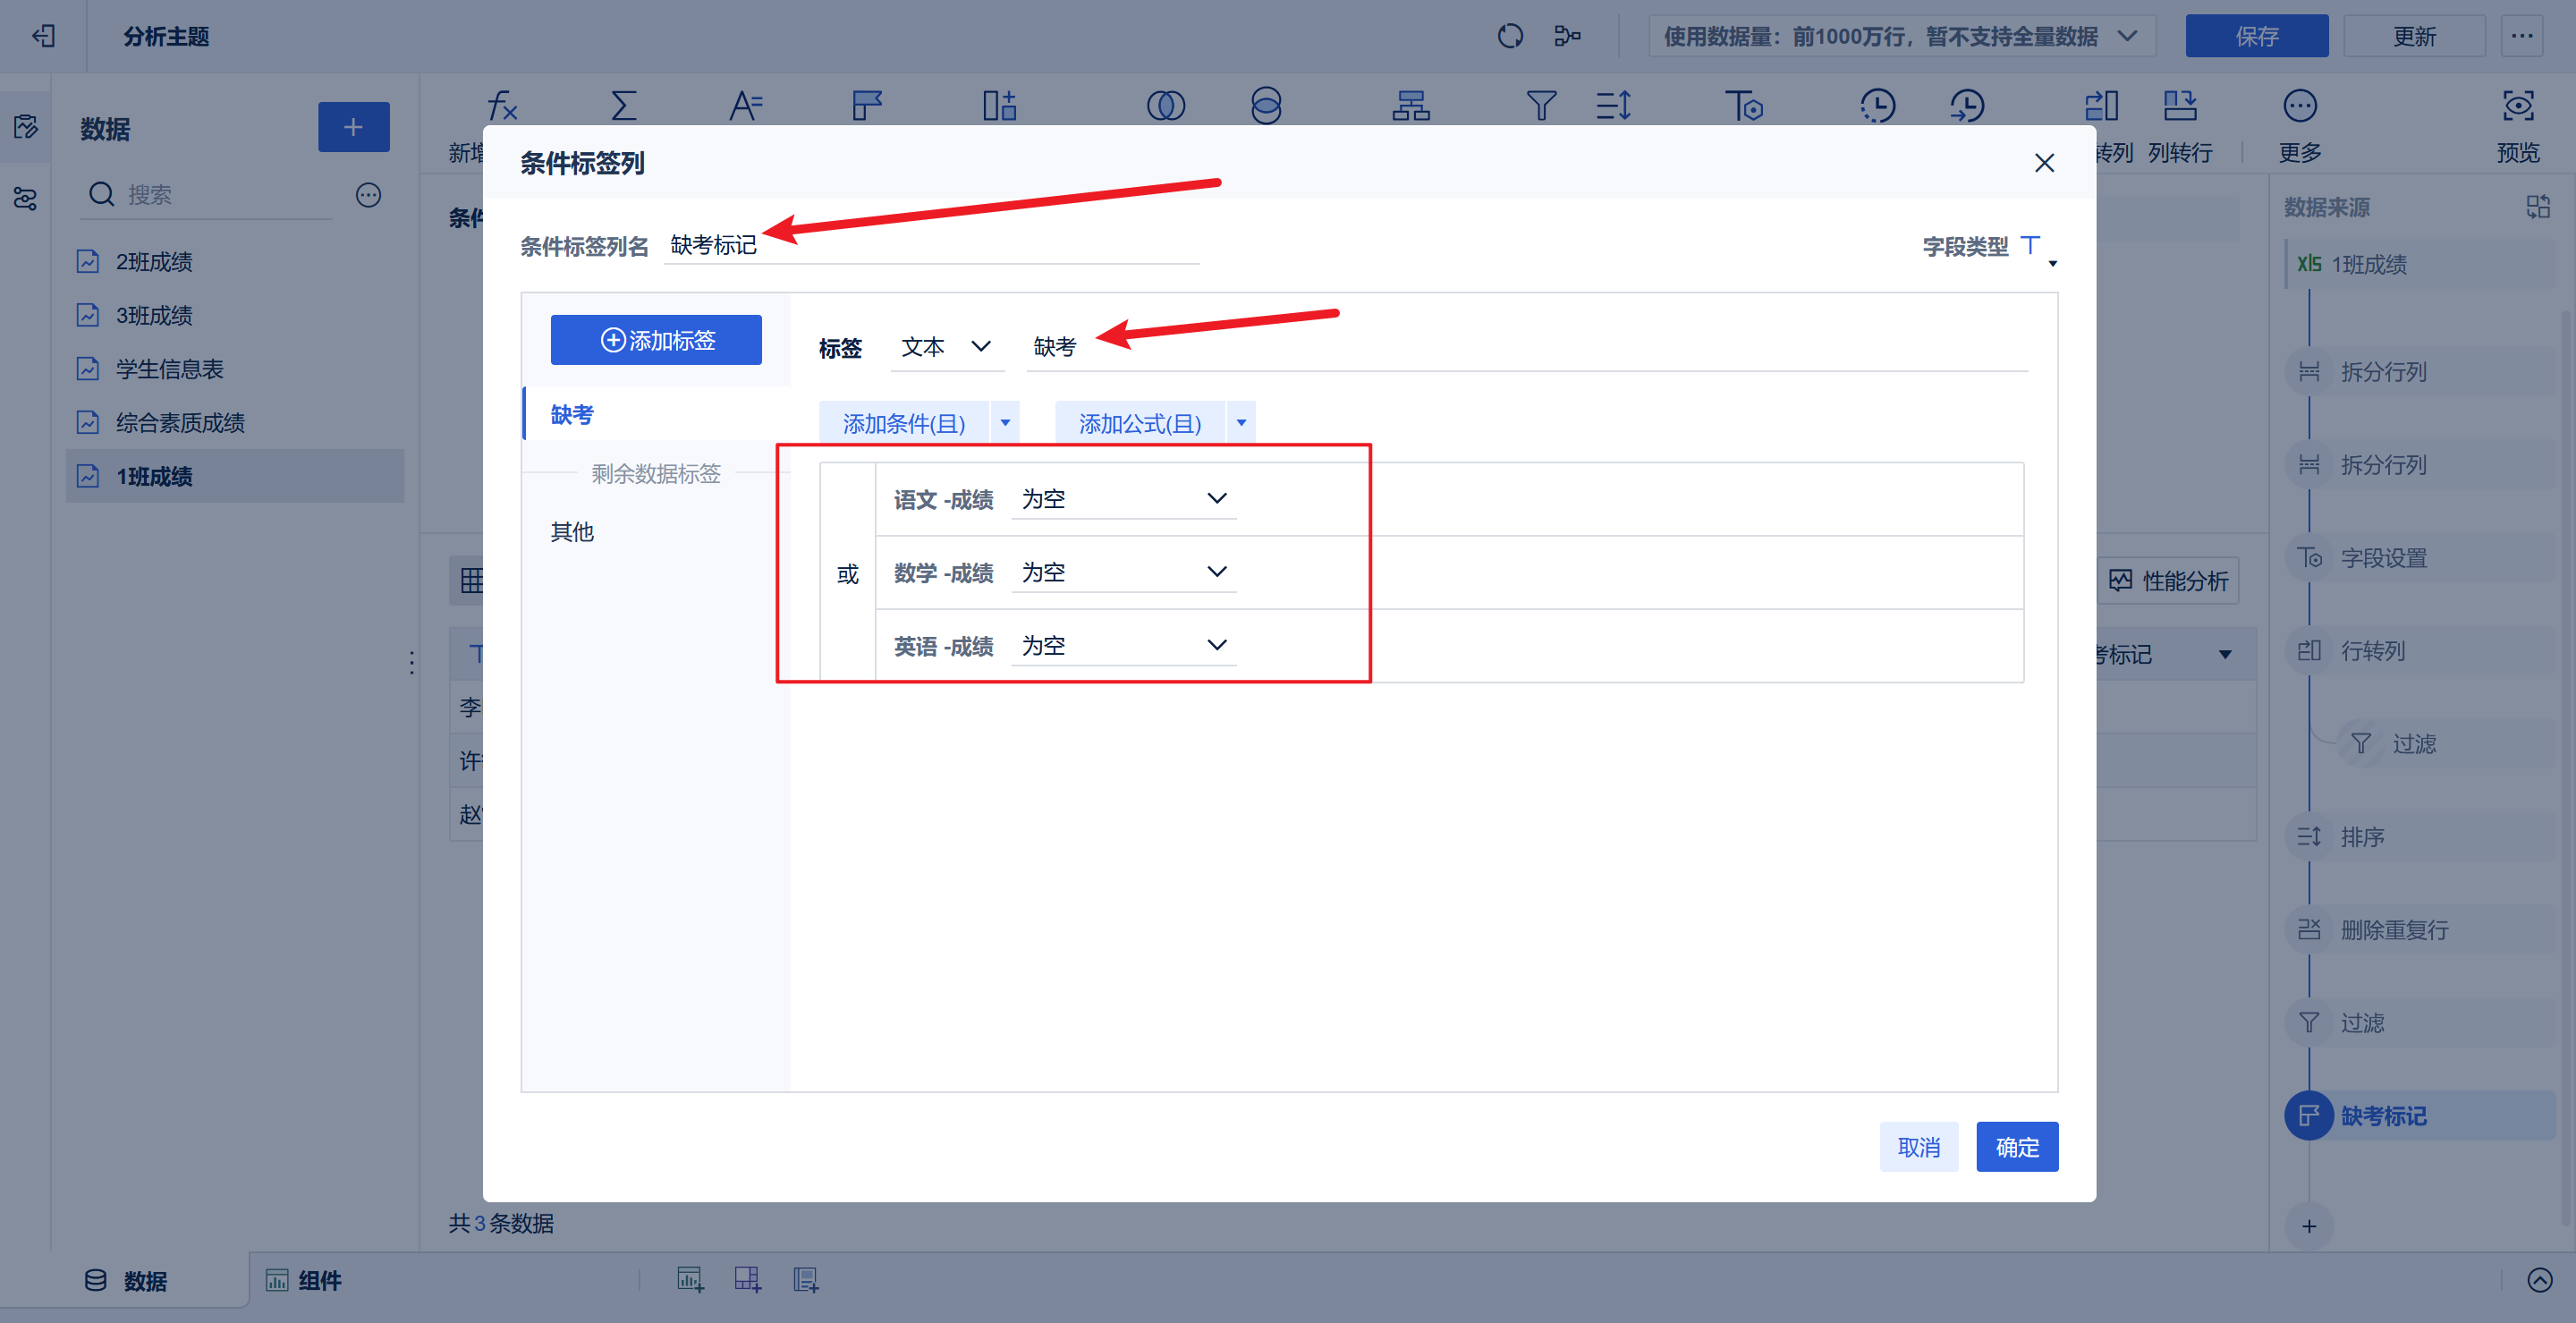The width and height of the screenshot is (2576, 1323).
Task: Switch to the 组件 bottom tab
Action: (x=304, y=1280)
